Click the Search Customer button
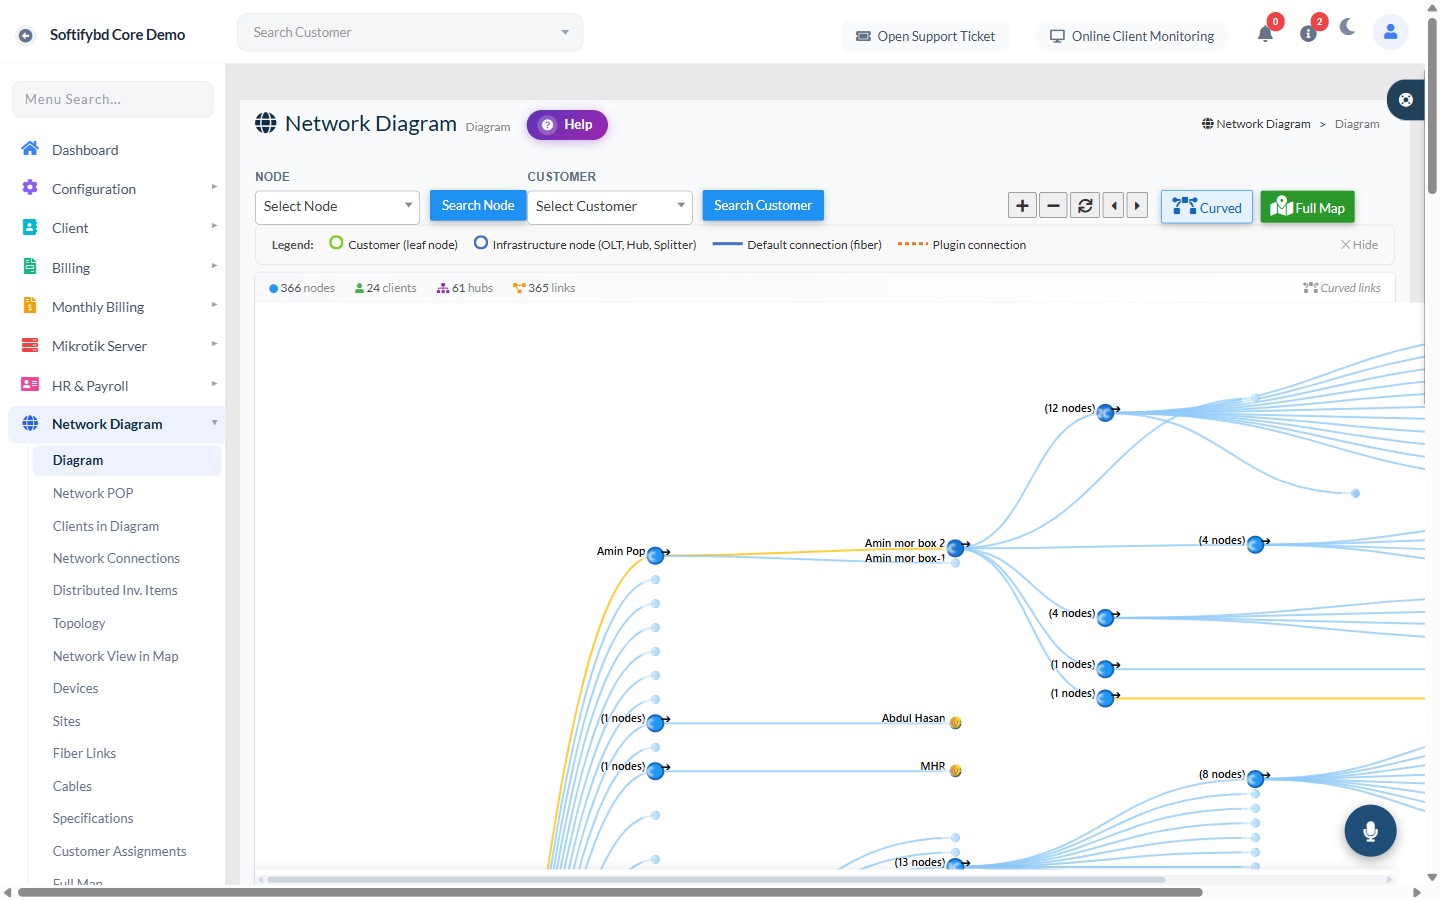The image size is (1440, 900). pos(763,205)
